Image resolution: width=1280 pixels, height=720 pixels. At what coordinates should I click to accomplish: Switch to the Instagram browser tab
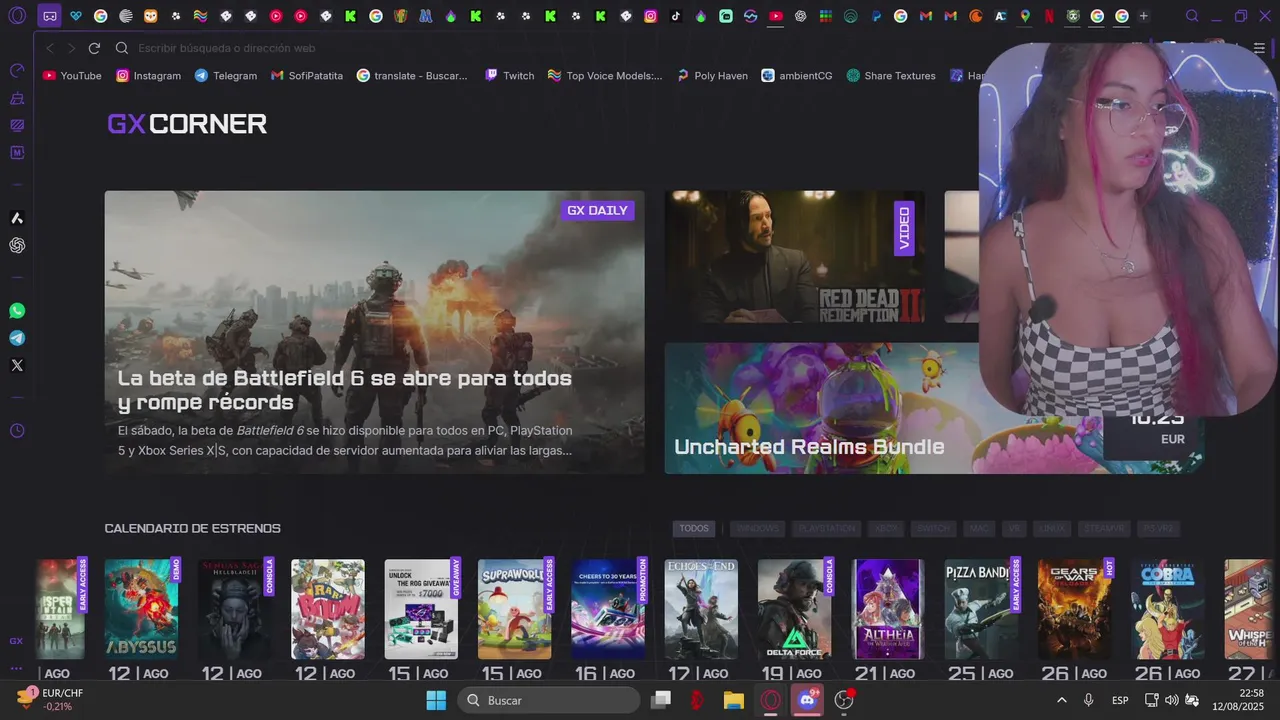651,16
